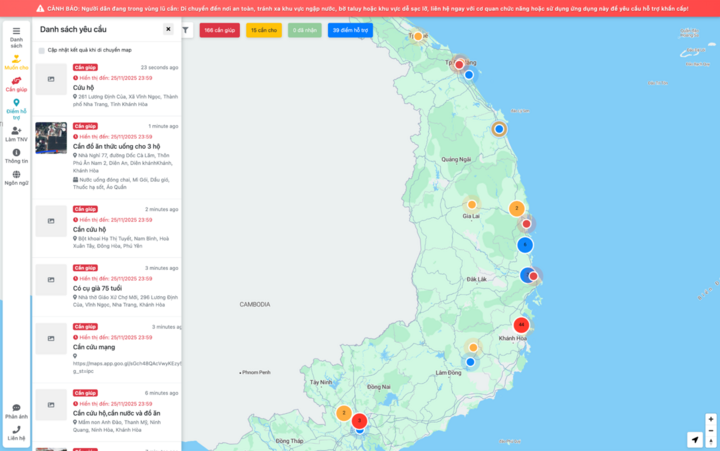Toggle the red '166 cần giúp' filter

click(x=220, y=31)
